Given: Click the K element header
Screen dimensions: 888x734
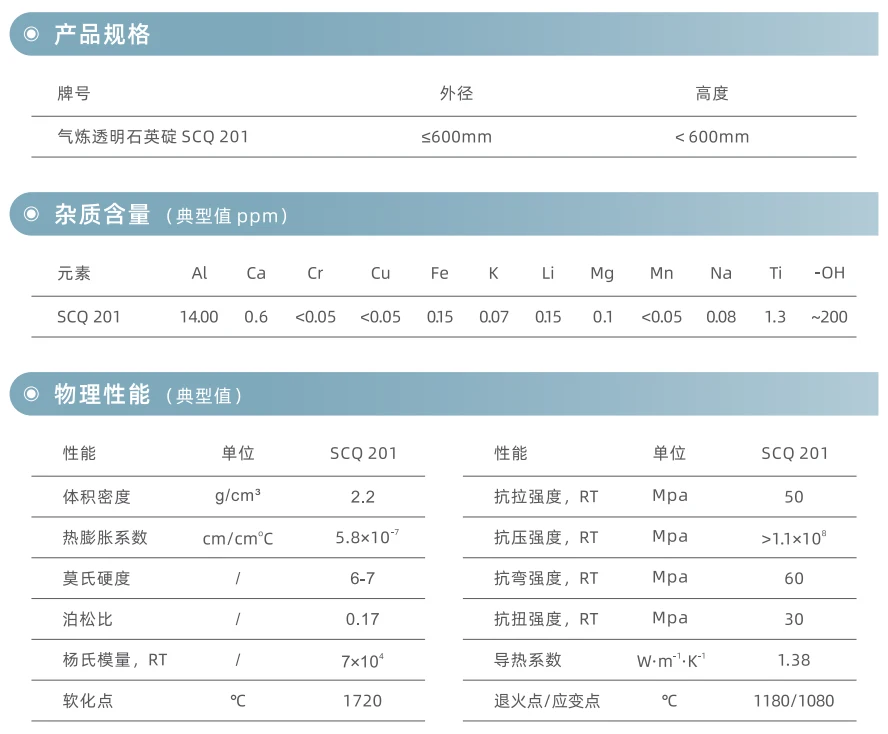Looking at the screenshot, I should pyautogui.click(x=493, y=273).
